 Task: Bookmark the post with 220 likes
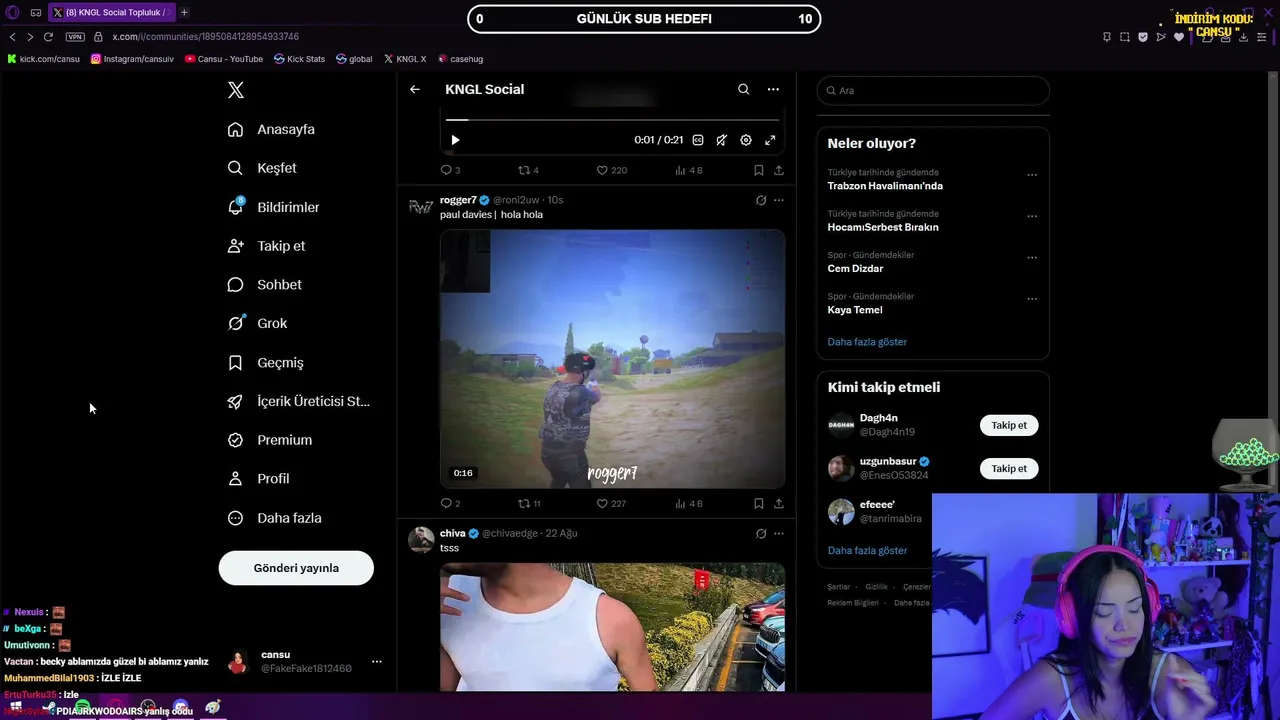click(759, 170)
